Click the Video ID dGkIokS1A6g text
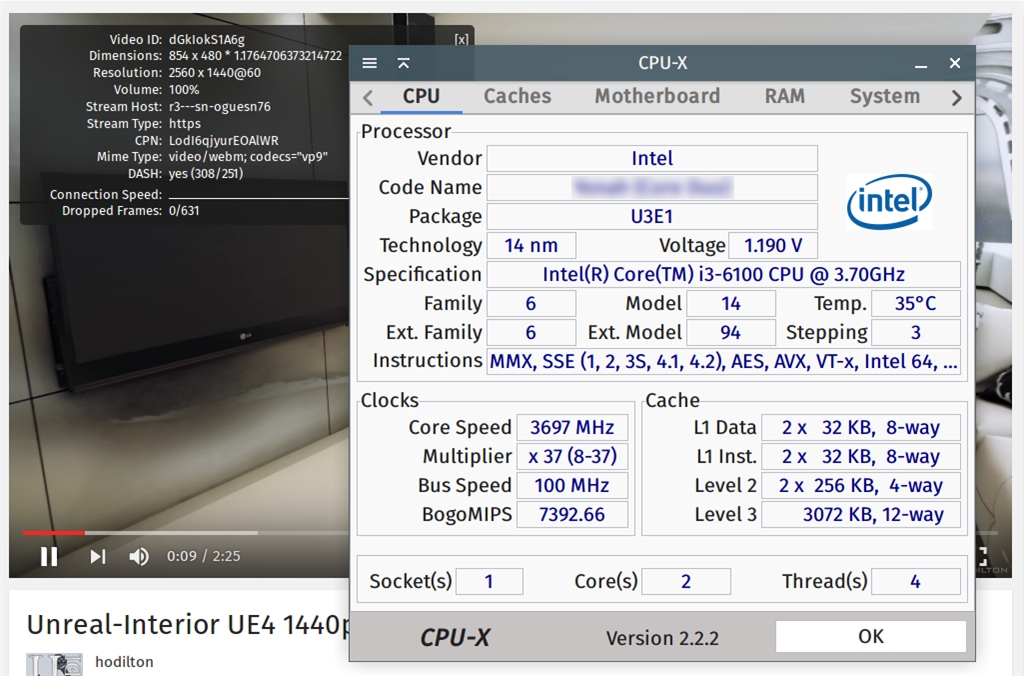This screenshot has width=1024, height=676. (x=206, y=39)
